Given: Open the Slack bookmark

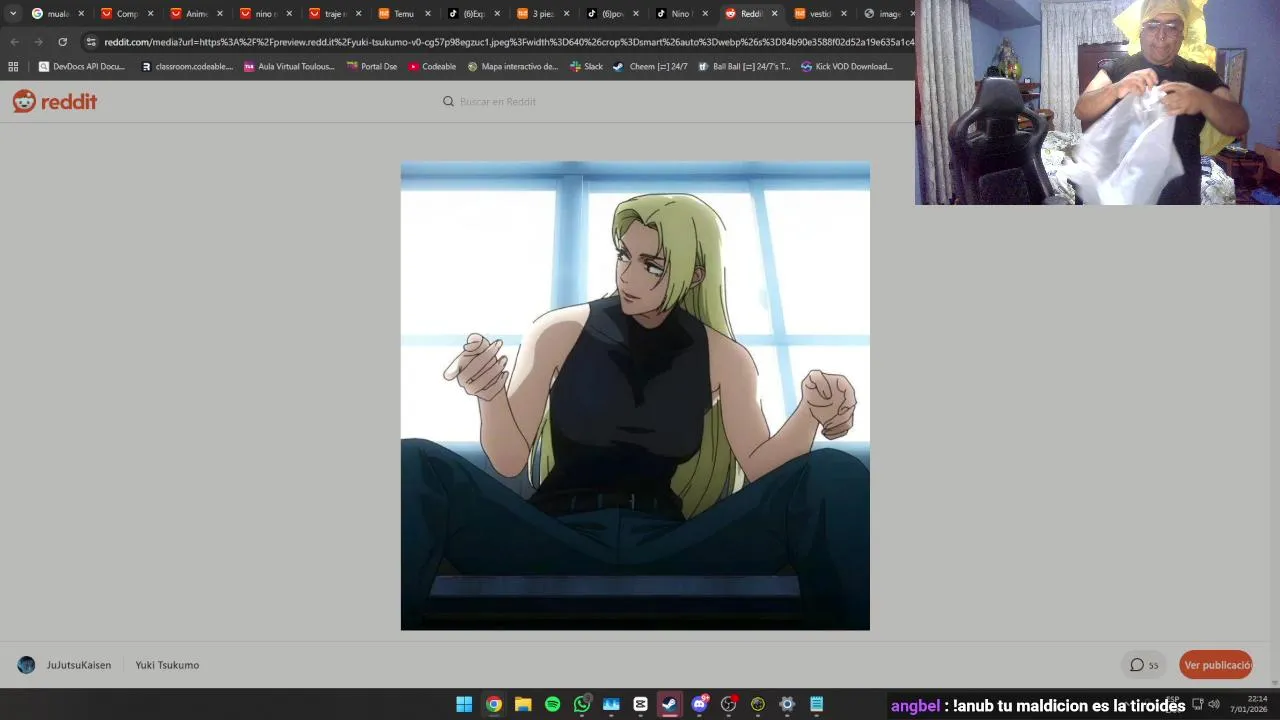Looking at the screenshot, I should [x=586, y=67].
